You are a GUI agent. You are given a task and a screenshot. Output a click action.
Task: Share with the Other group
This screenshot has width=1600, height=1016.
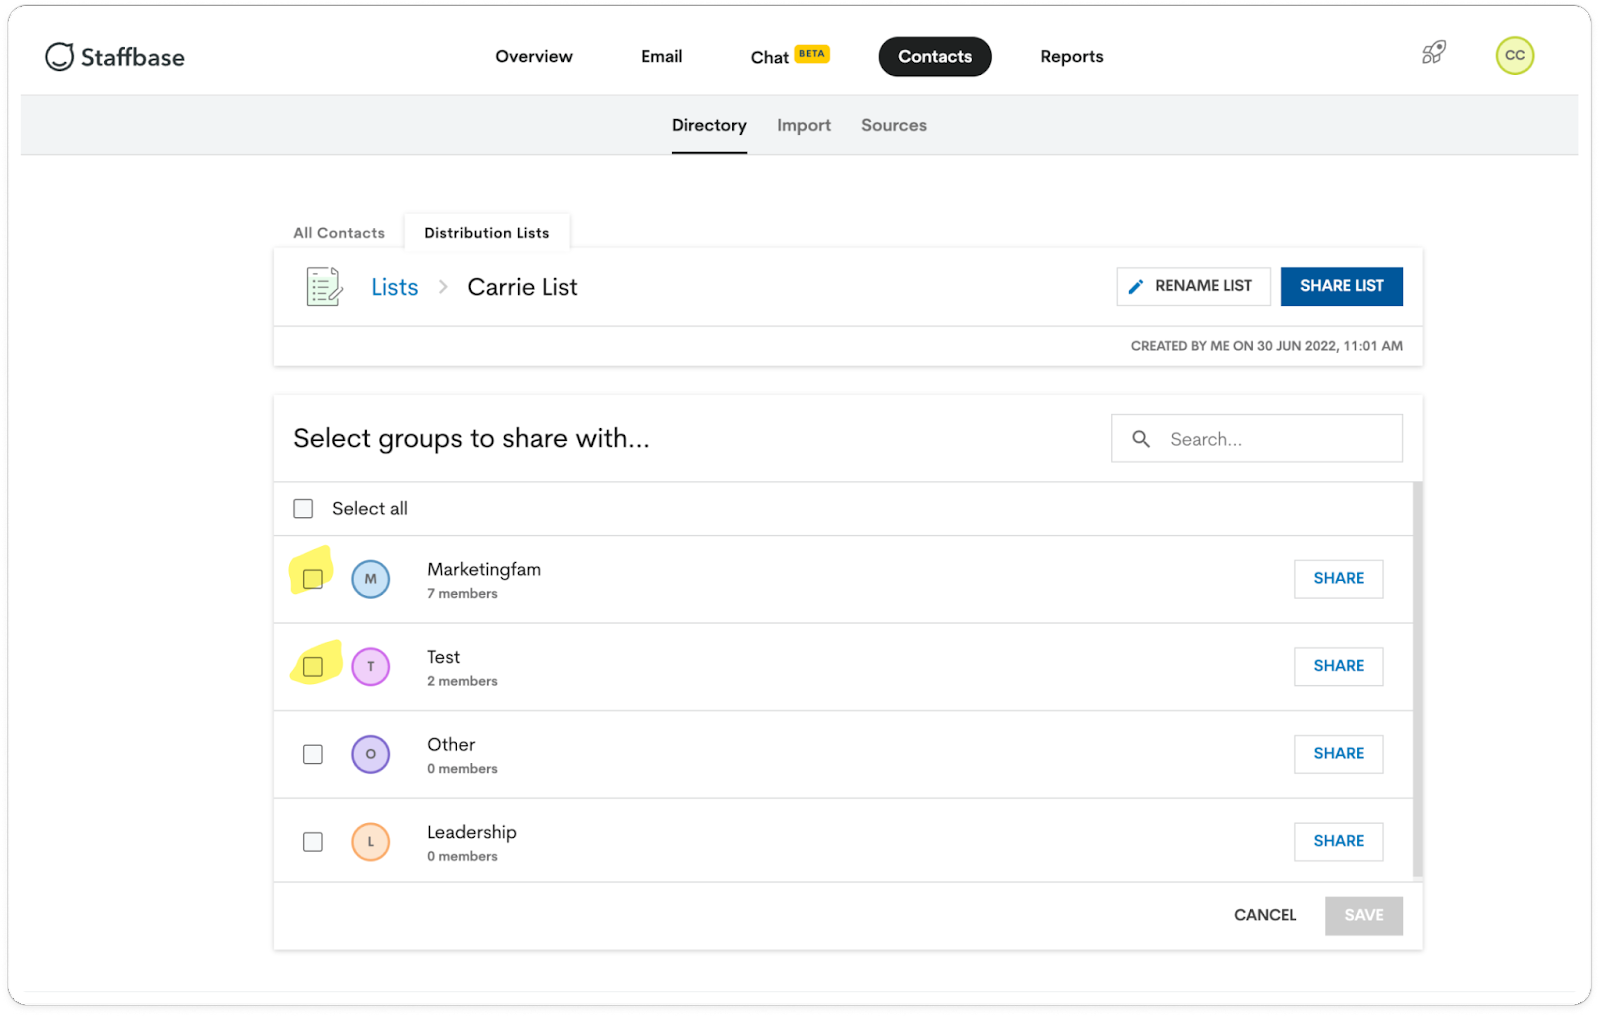tap(1338, 754)
